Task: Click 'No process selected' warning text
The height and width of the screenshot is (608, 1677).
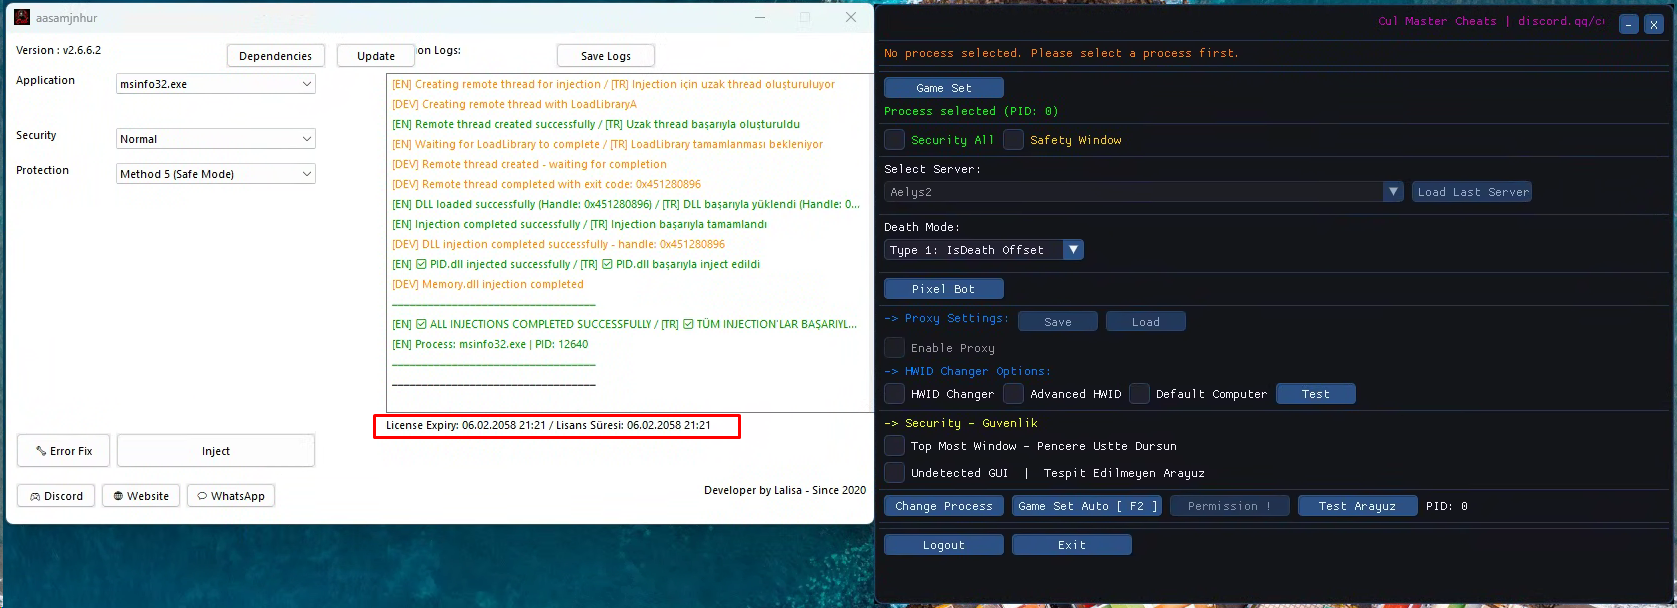Action: pyautogui.click(x=1061, y=53)
